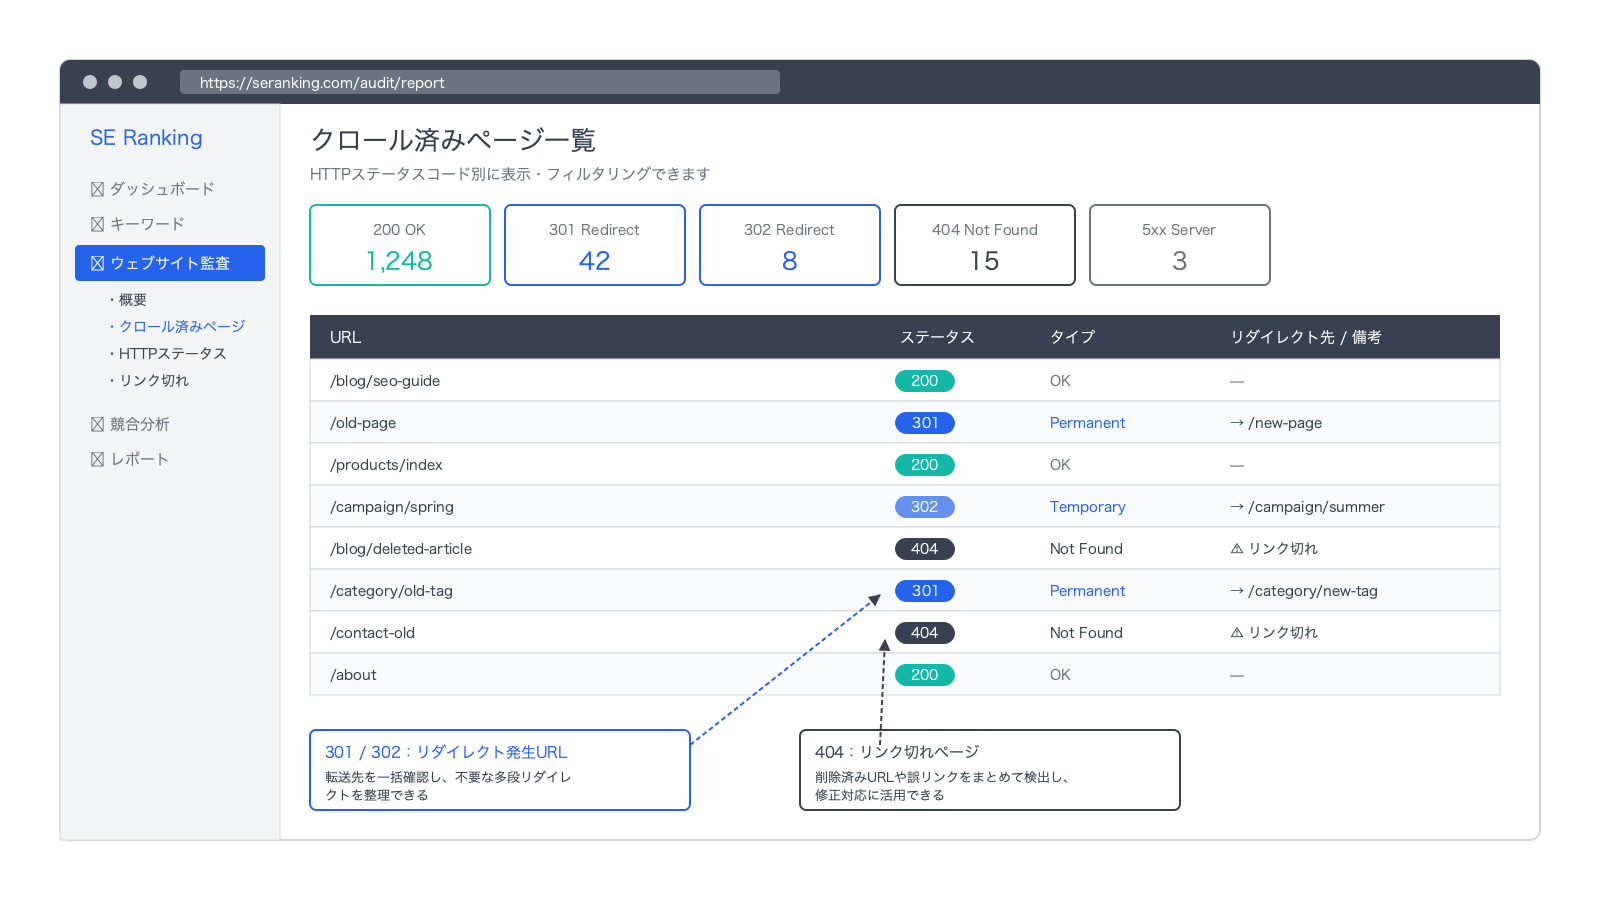Click the ステータス column header
1600x900 pixels.
(x=937, y=337)
